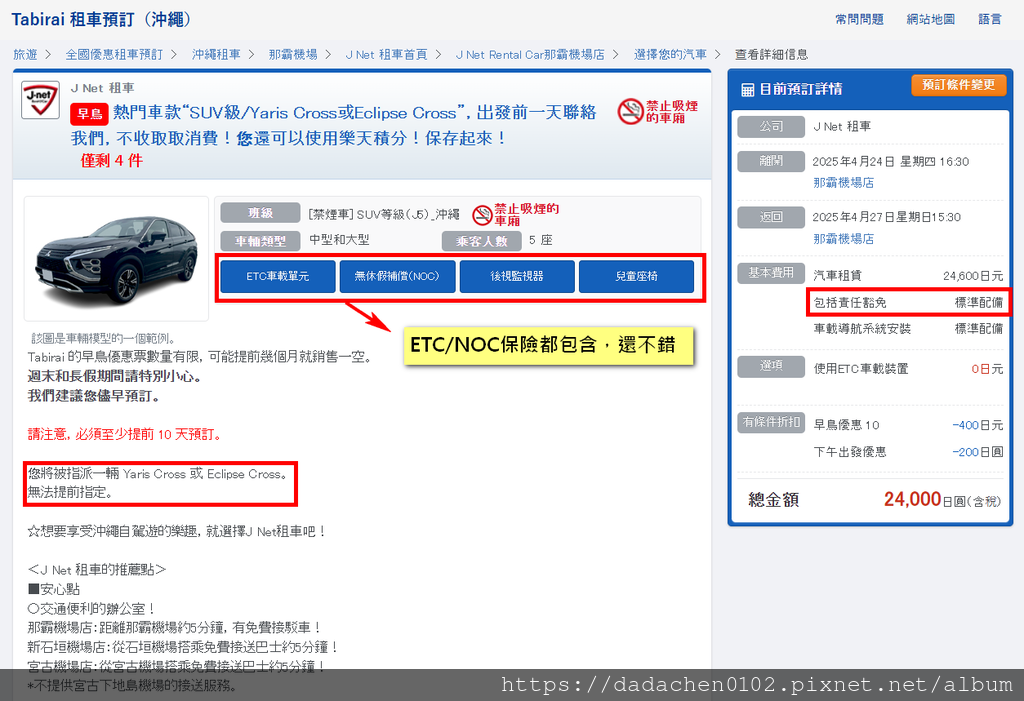Click the 兒童座椅 feature button

637,276
